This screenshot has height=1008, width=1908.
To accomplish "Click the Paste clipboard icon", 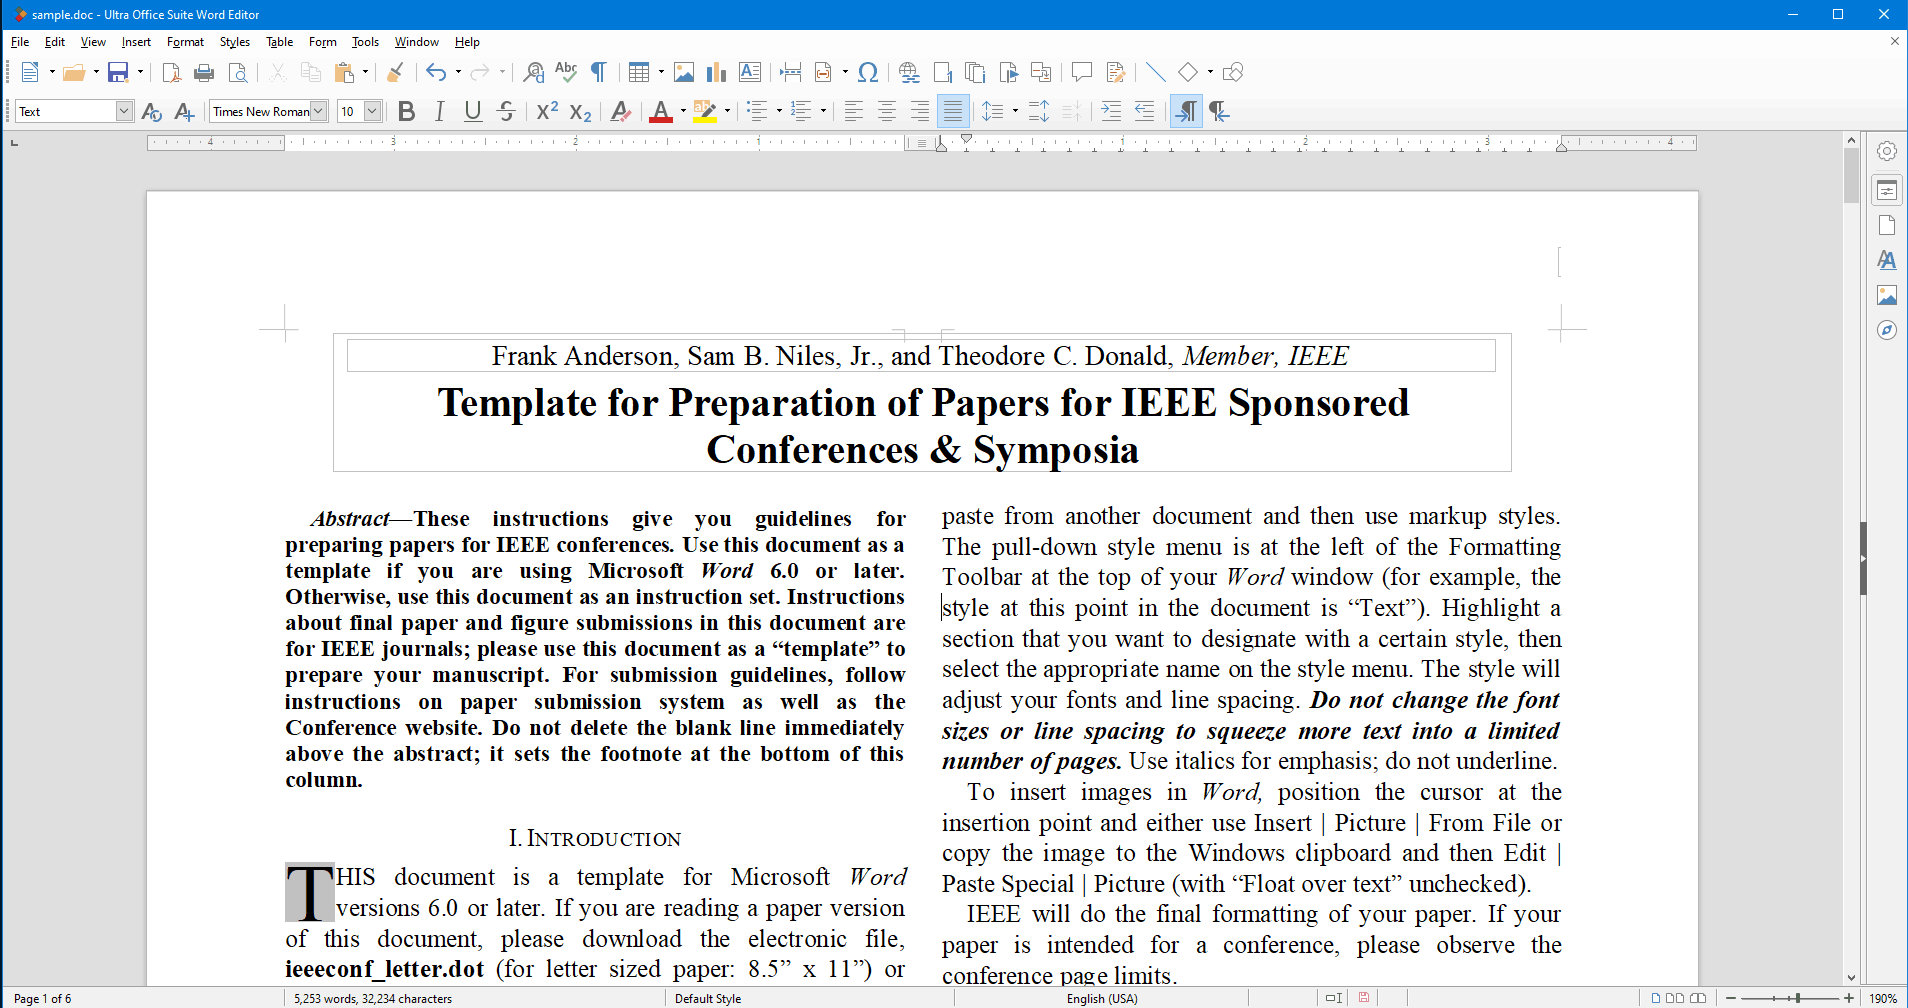I will (x=344, y=72).
